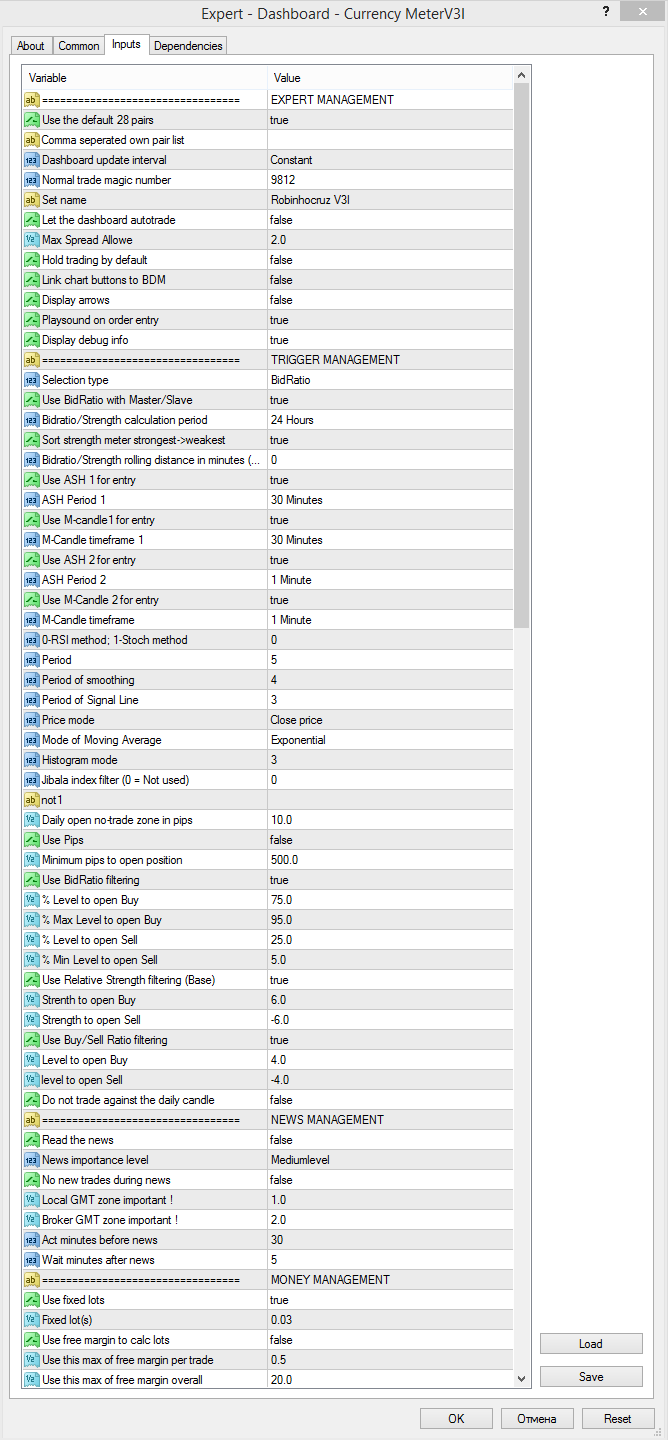Click the scrollbar up arrow
The height and width of the screenshot is (1440, 668).
[522, 75]
